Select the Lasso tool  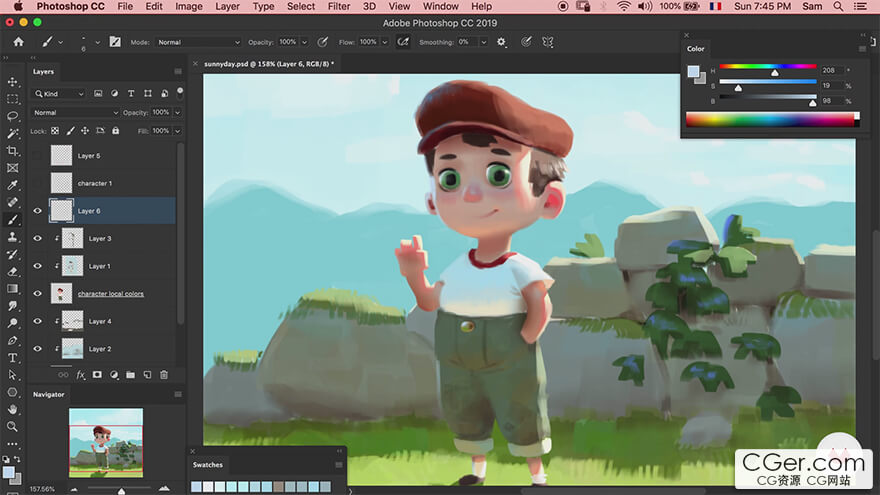(13, 116)
